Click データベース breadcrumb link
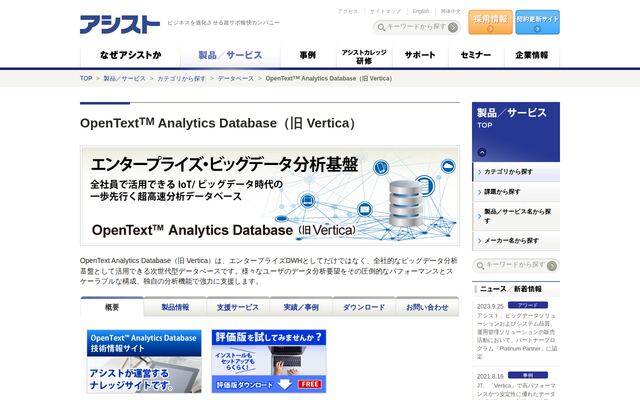This screenshot has height=400, width=640. [236, 78]
